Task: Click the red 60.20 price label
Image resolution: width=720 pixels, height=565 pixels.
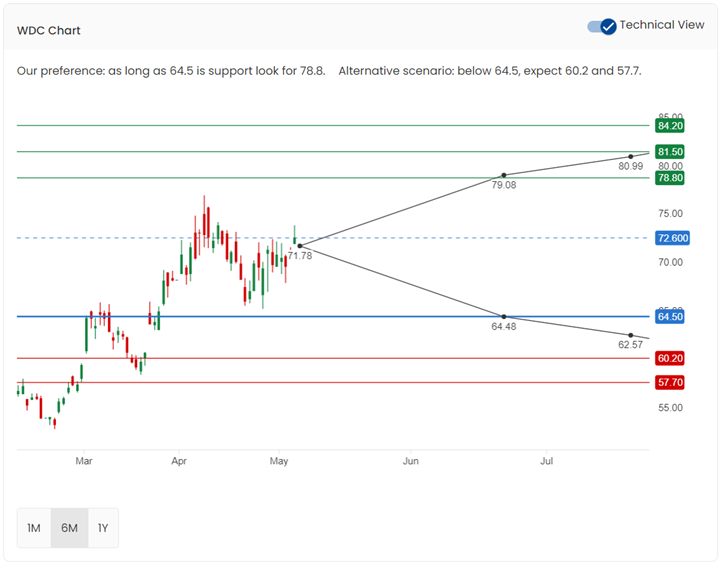Action: coord(670,358)
